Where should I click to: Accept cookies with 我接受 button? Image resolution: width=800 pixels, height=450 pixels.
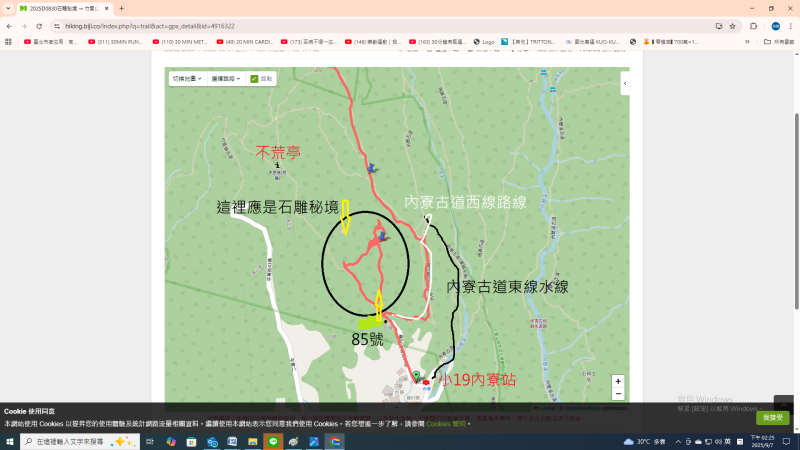click(x=772, y=418)
